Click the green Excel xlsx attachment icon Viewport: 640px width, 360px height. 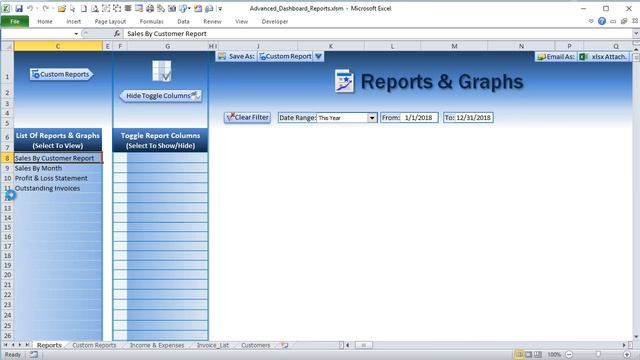tap(584, 57)
